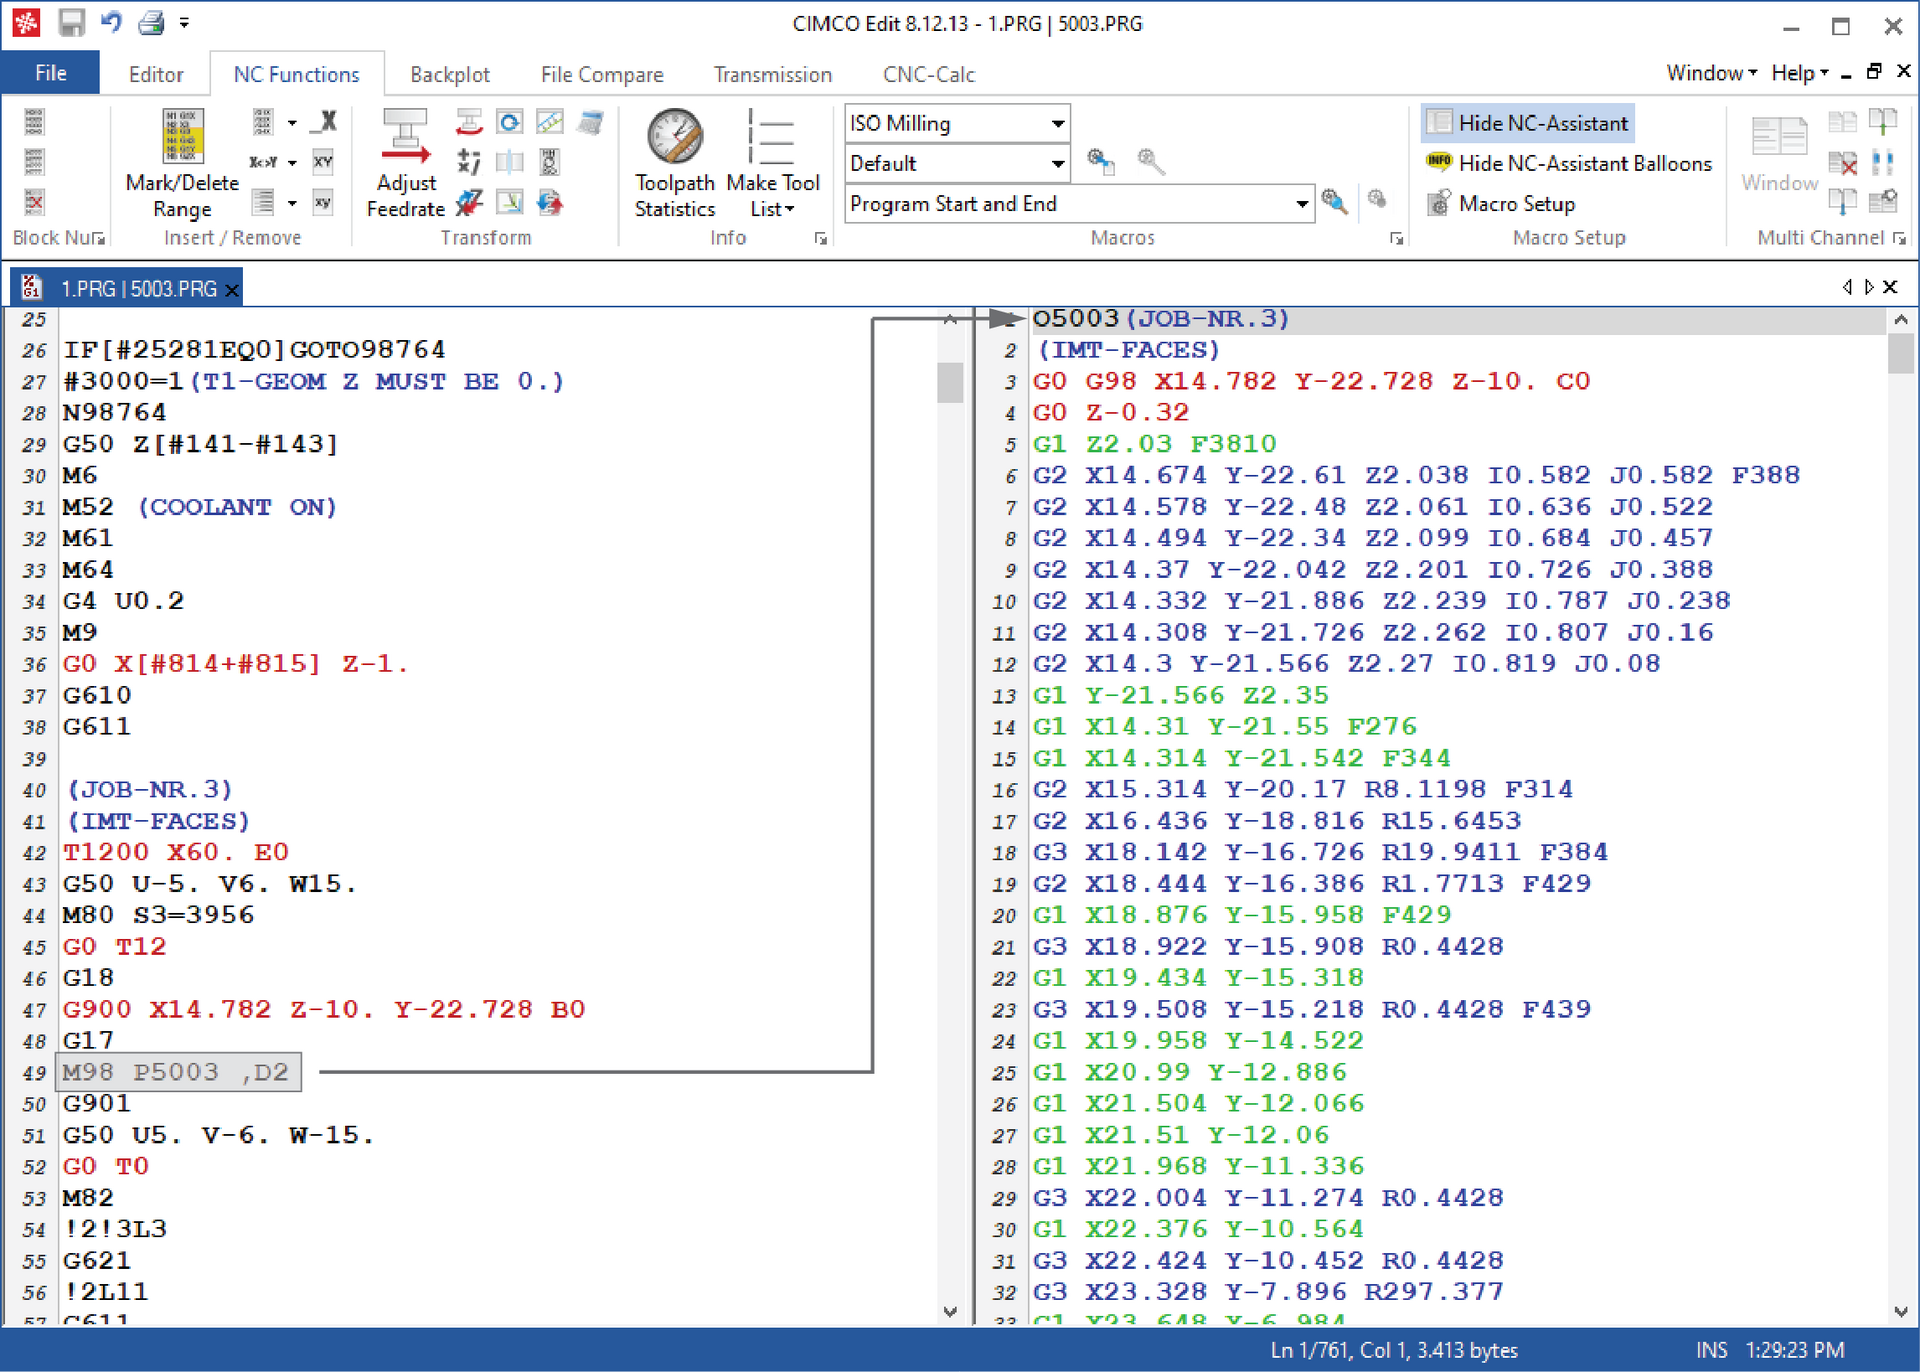This screenshot has height=1372, width=1920.
Task: Open the Window menu dropdown
Action: (1711, 73)
